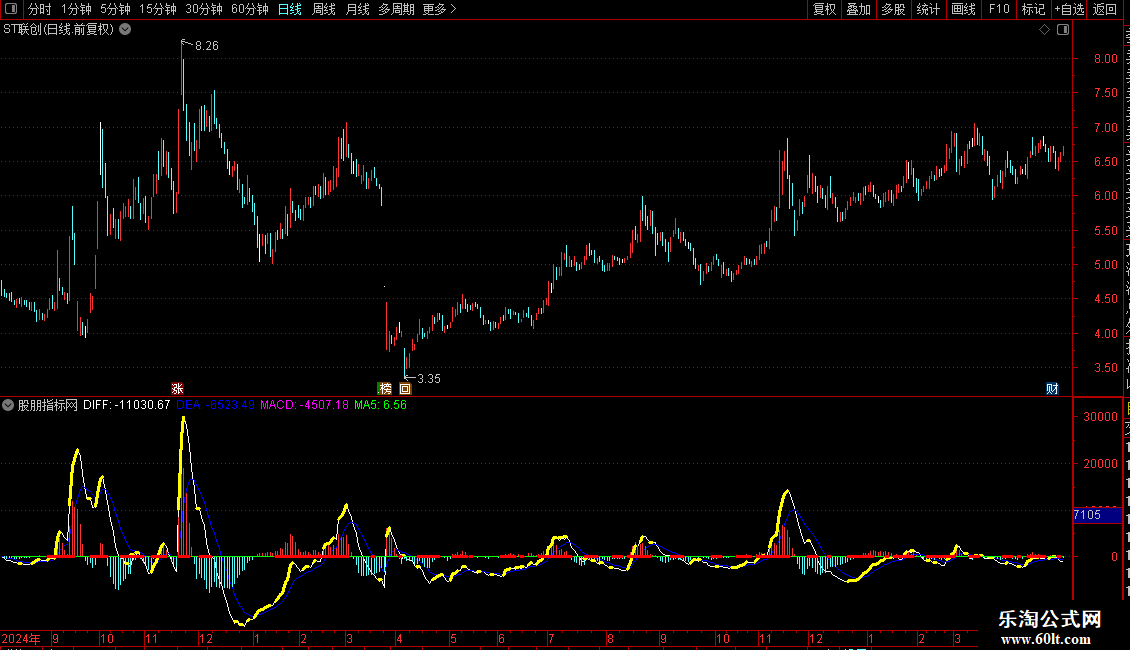Expand the 更多 periods menu
Image resolution: width=1130 pixels, height=650 pixels.
pos(439,9)
